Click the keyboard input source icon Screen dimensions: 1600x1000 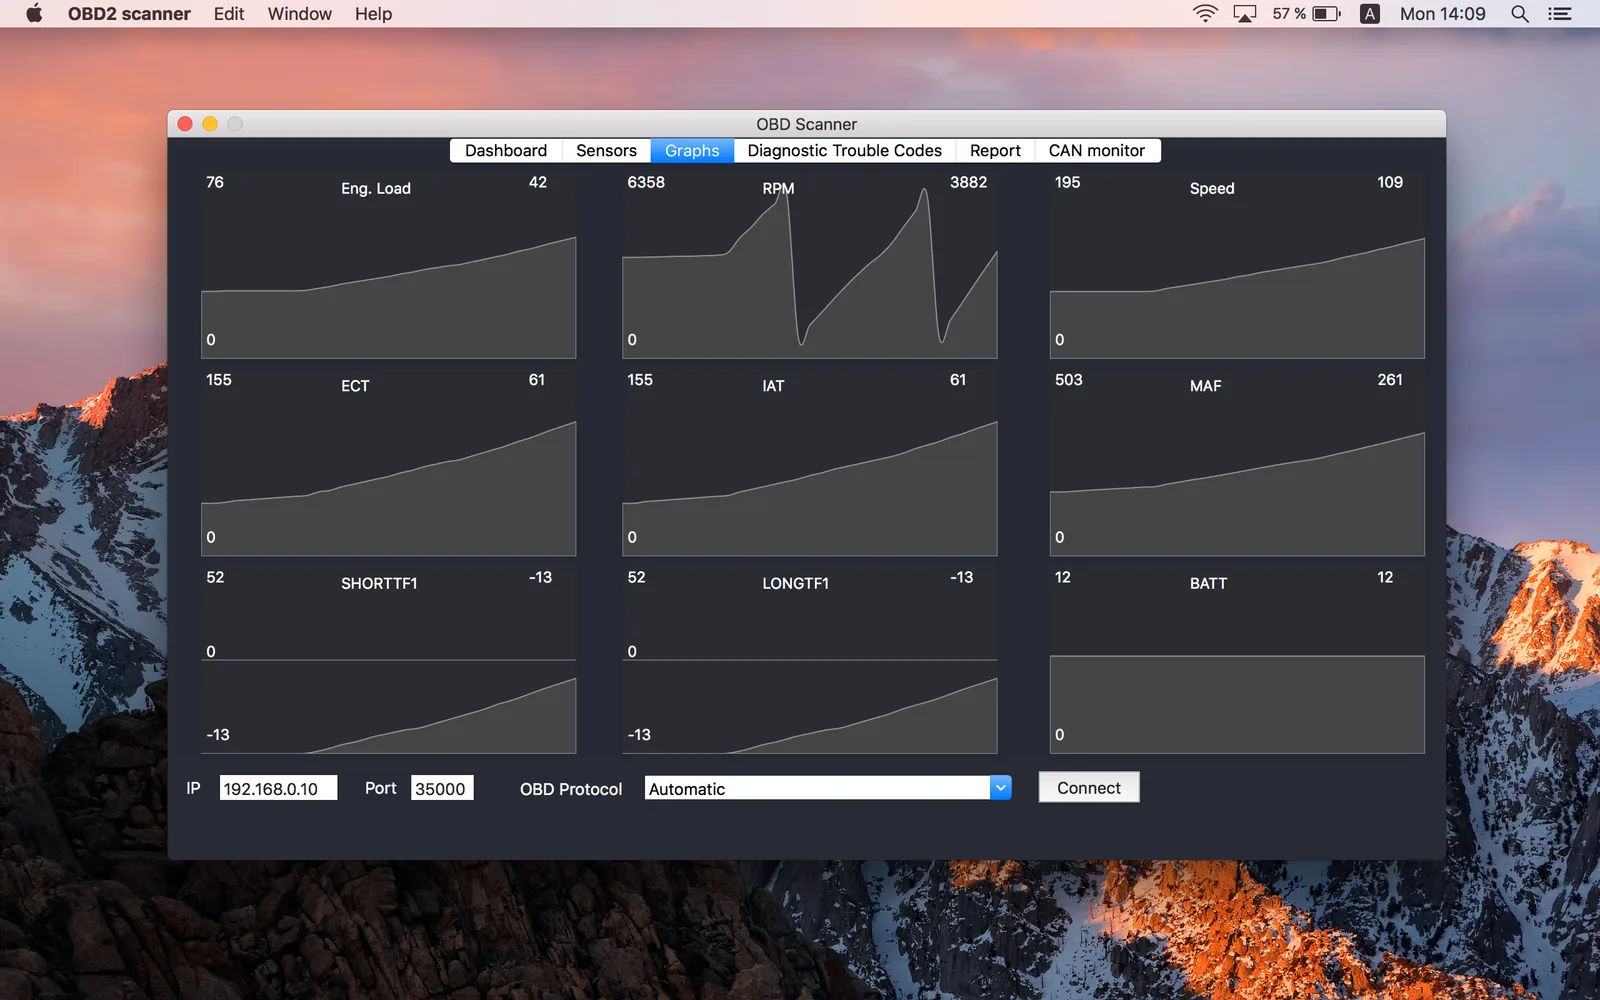pyautogui.click(x=1370, y=13)
